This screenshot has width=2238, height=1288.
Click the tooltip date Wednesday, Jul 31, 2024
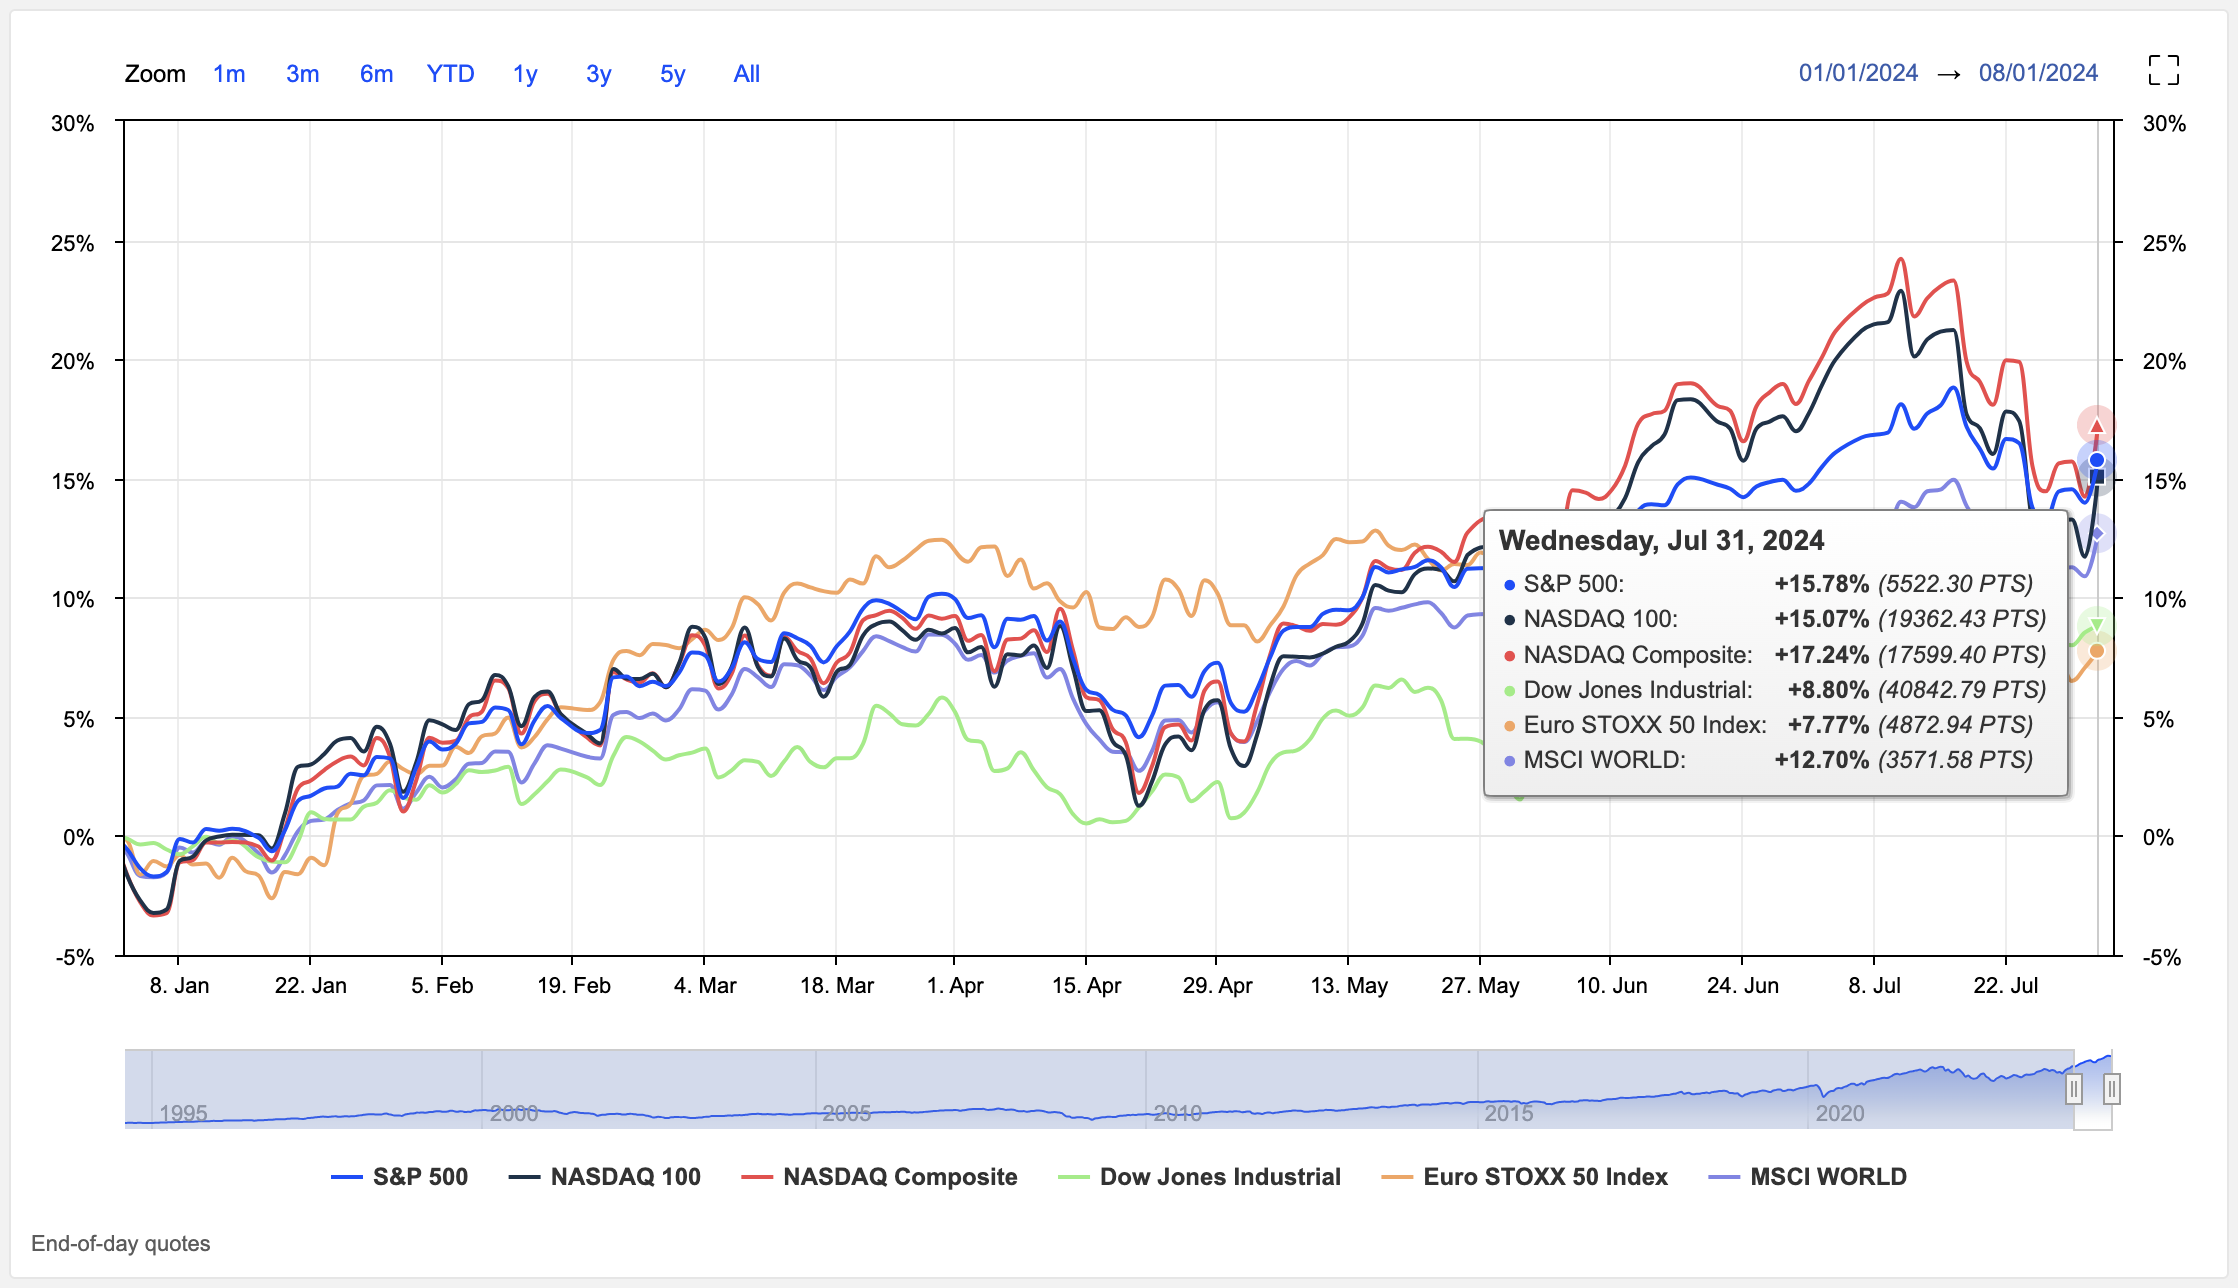1662,541
